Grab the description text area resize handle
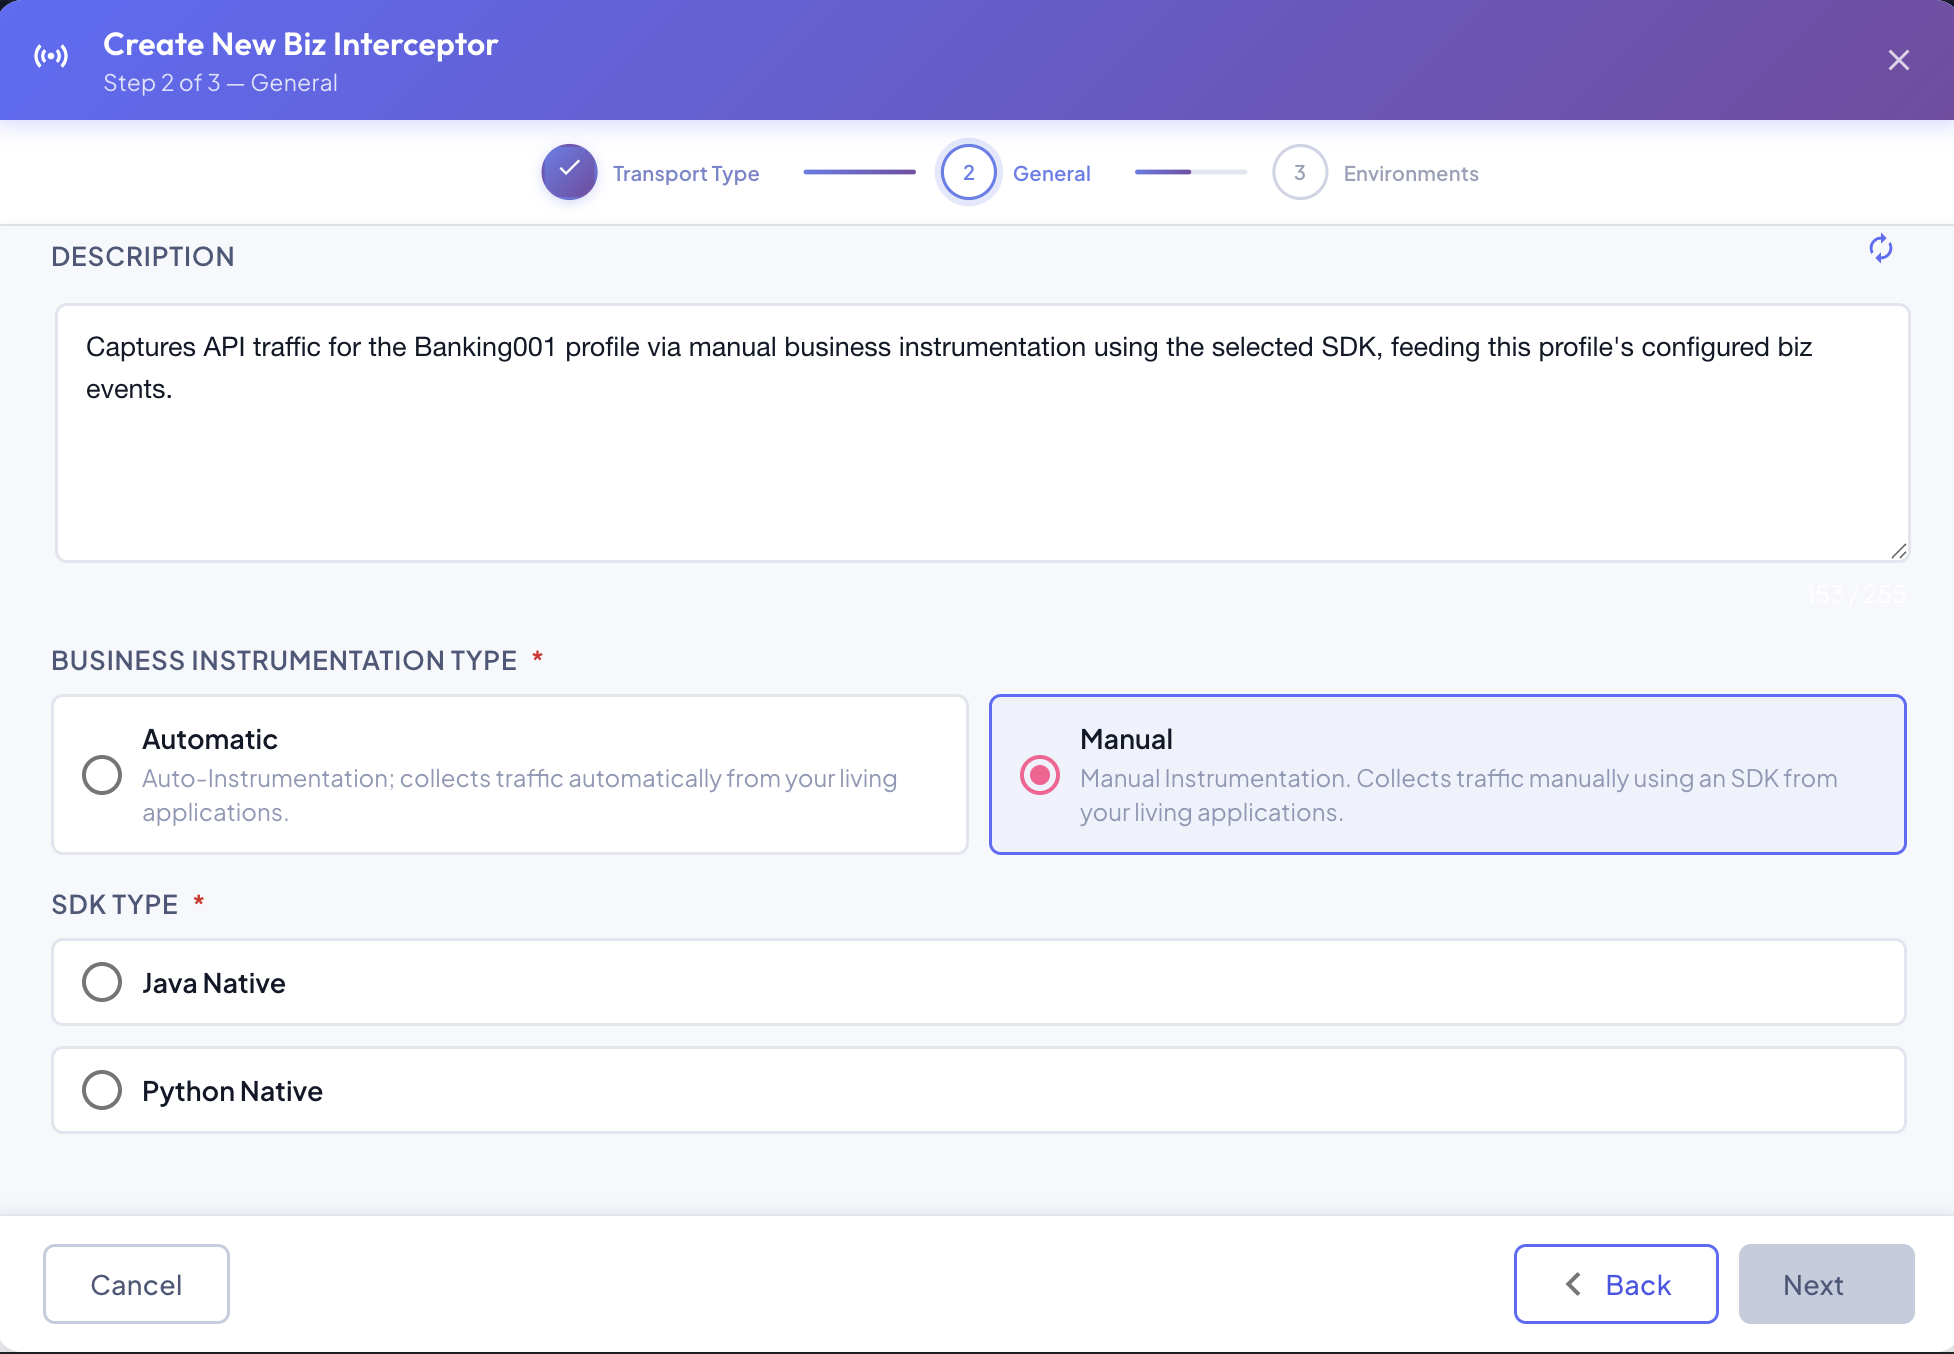This screenshot has height=1354, width=1954. coord(1898,550)
